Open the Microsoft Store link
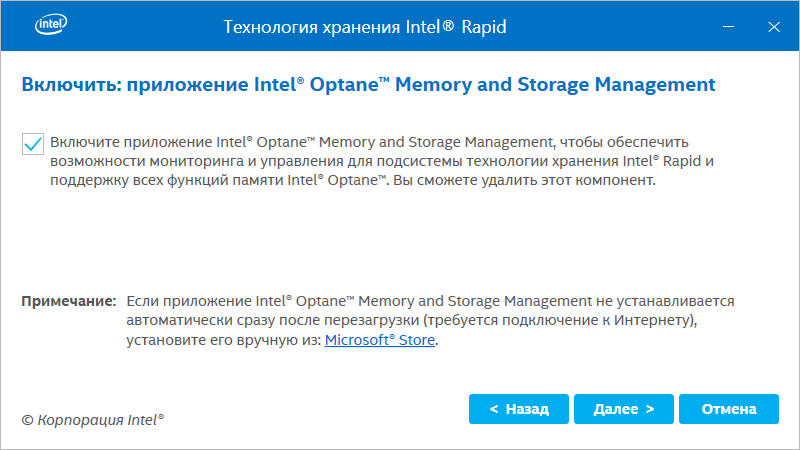Screen dimensions: 800x450 tap(381, 340)
